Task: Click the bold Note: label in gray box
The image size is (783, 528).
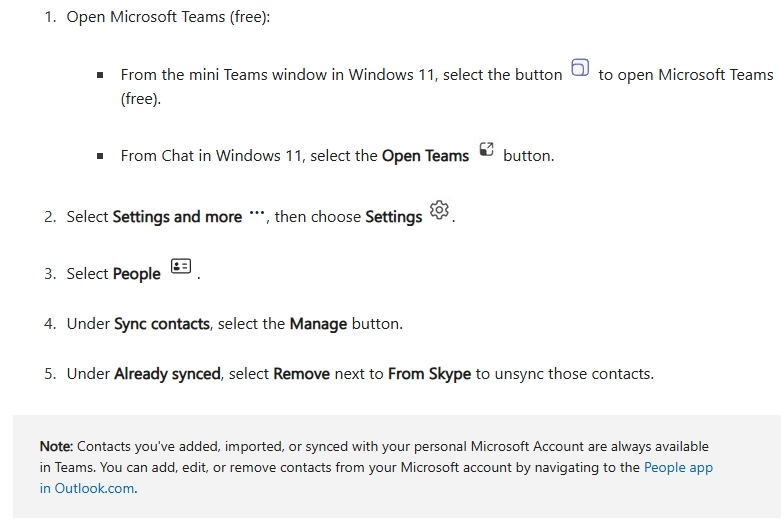Action: (x=56, y=446)
